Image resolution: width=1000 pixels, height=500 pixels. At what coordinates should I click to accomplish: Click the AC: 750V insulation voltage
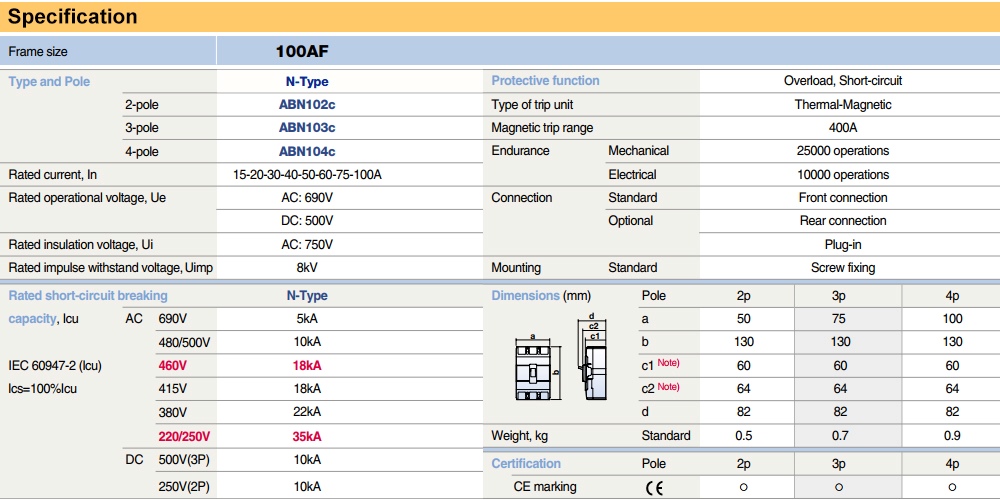307,244
